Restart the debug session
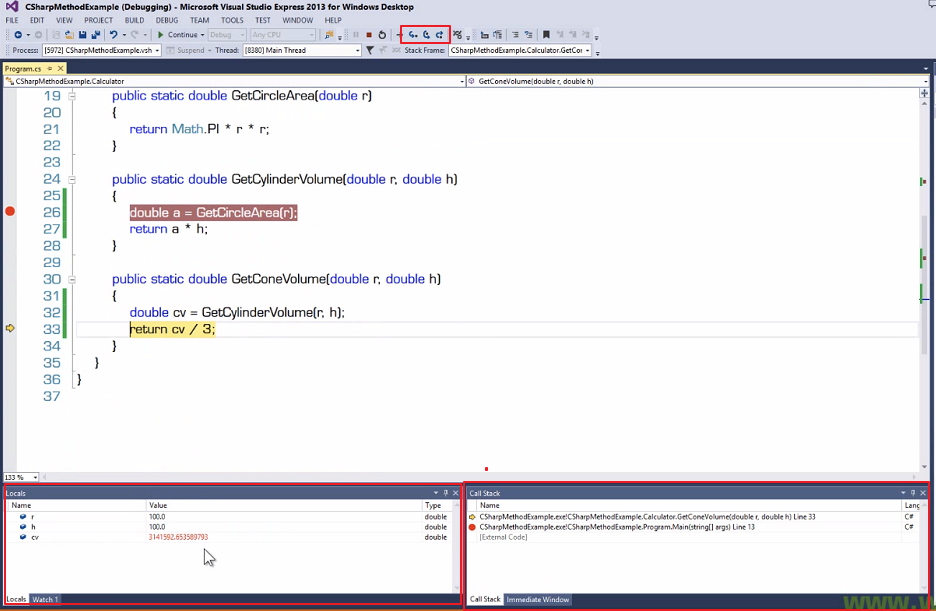The width and height of the screenshot is (936, 611). [x=382, y=35]
